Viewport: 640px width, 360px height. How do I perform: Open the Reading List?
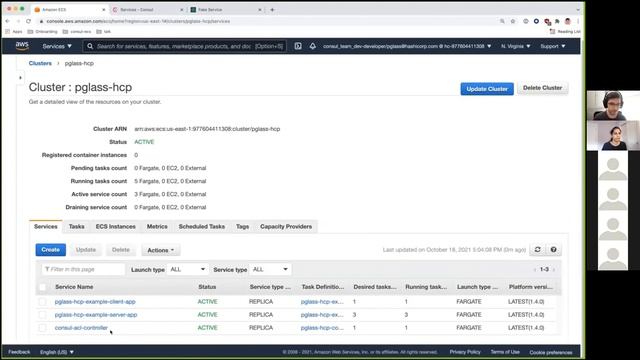(x=565, y=31)
